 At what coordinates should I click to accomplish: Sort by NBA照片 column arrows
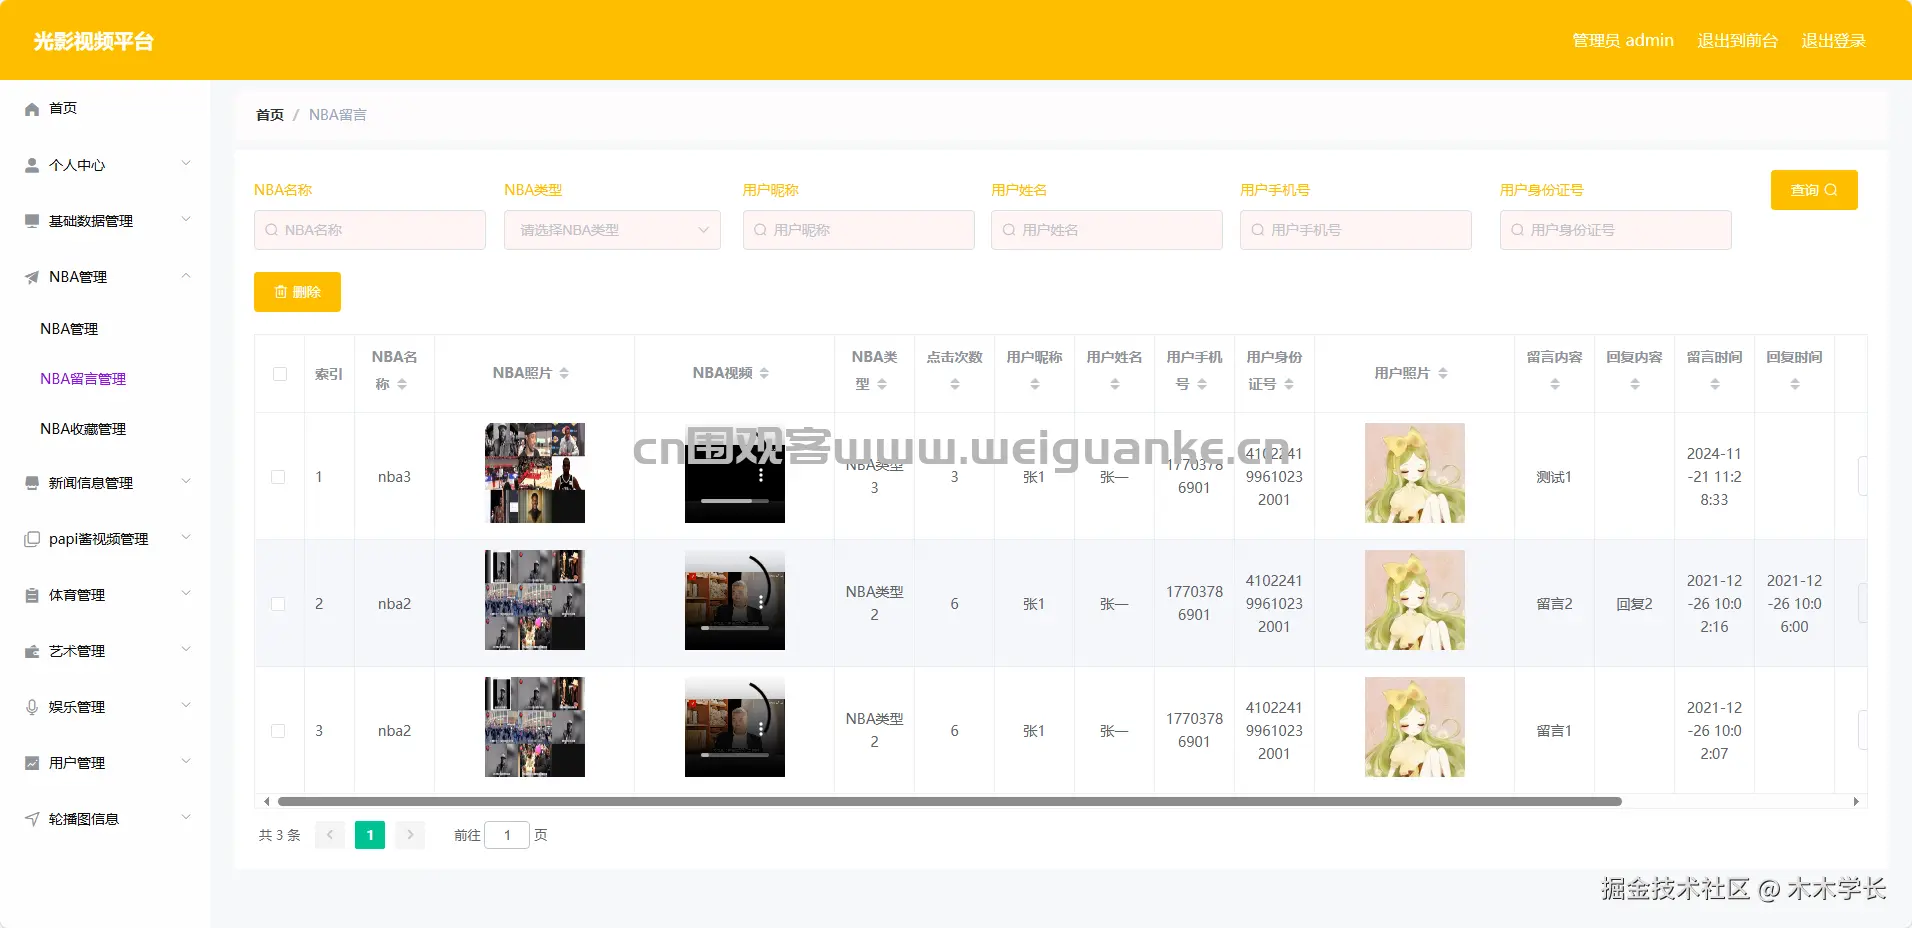click(564, 373)
